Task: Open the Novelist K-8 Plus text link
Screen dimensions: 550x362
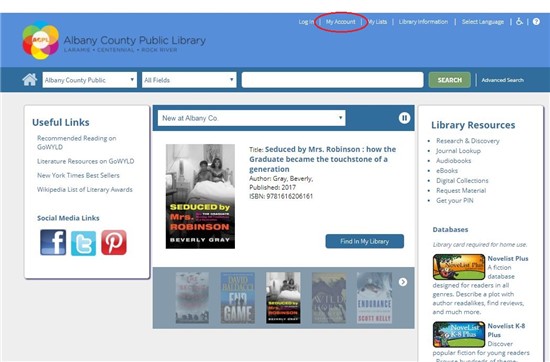Action: click(x=506, y=330)
